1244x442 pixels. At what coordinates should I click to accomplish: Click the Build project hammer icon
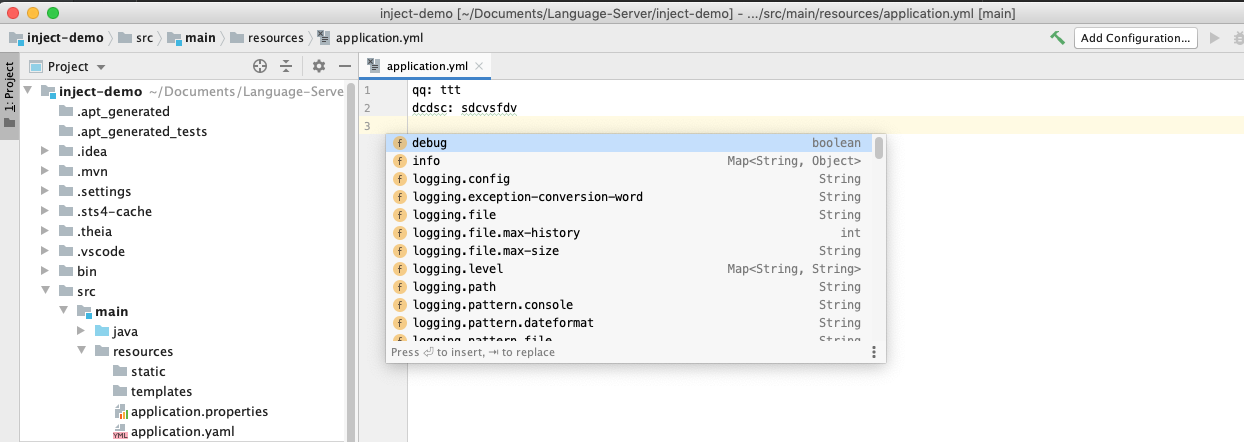click(x=1057, y=38)
